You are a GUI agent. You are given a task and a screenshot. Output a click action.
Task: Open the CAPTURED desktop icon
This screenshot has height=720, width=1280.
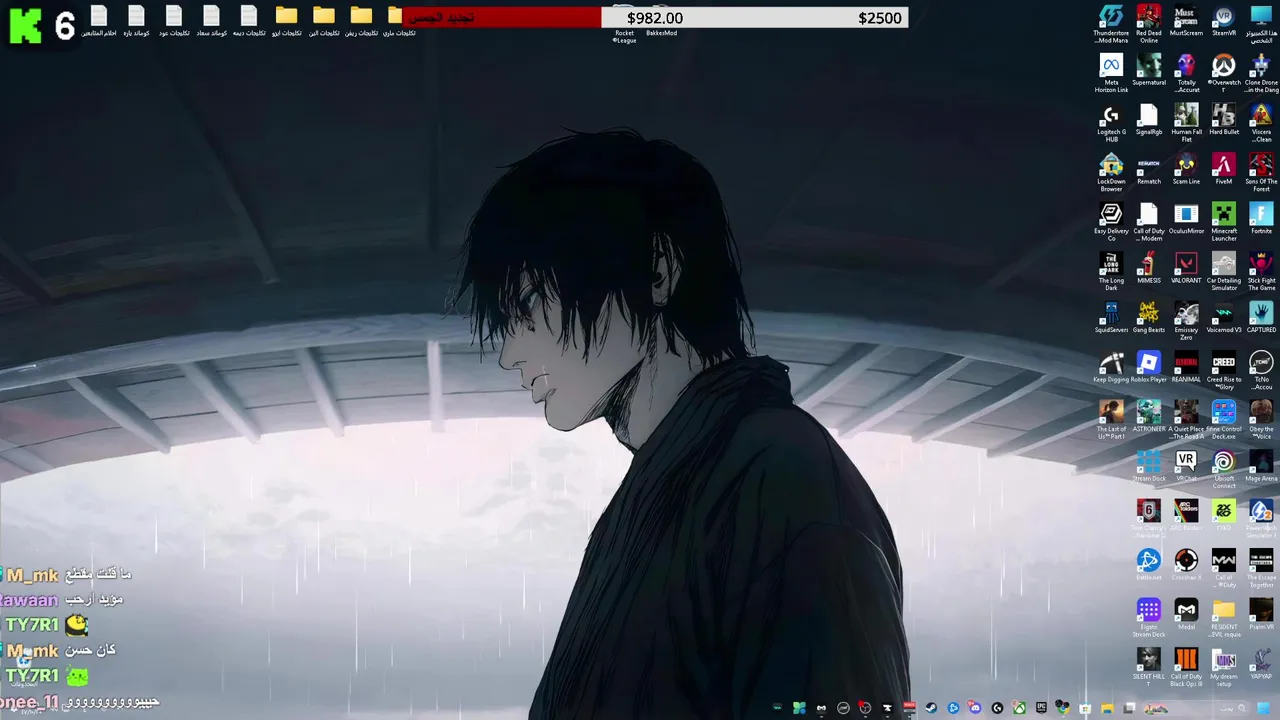point(1261,318)
